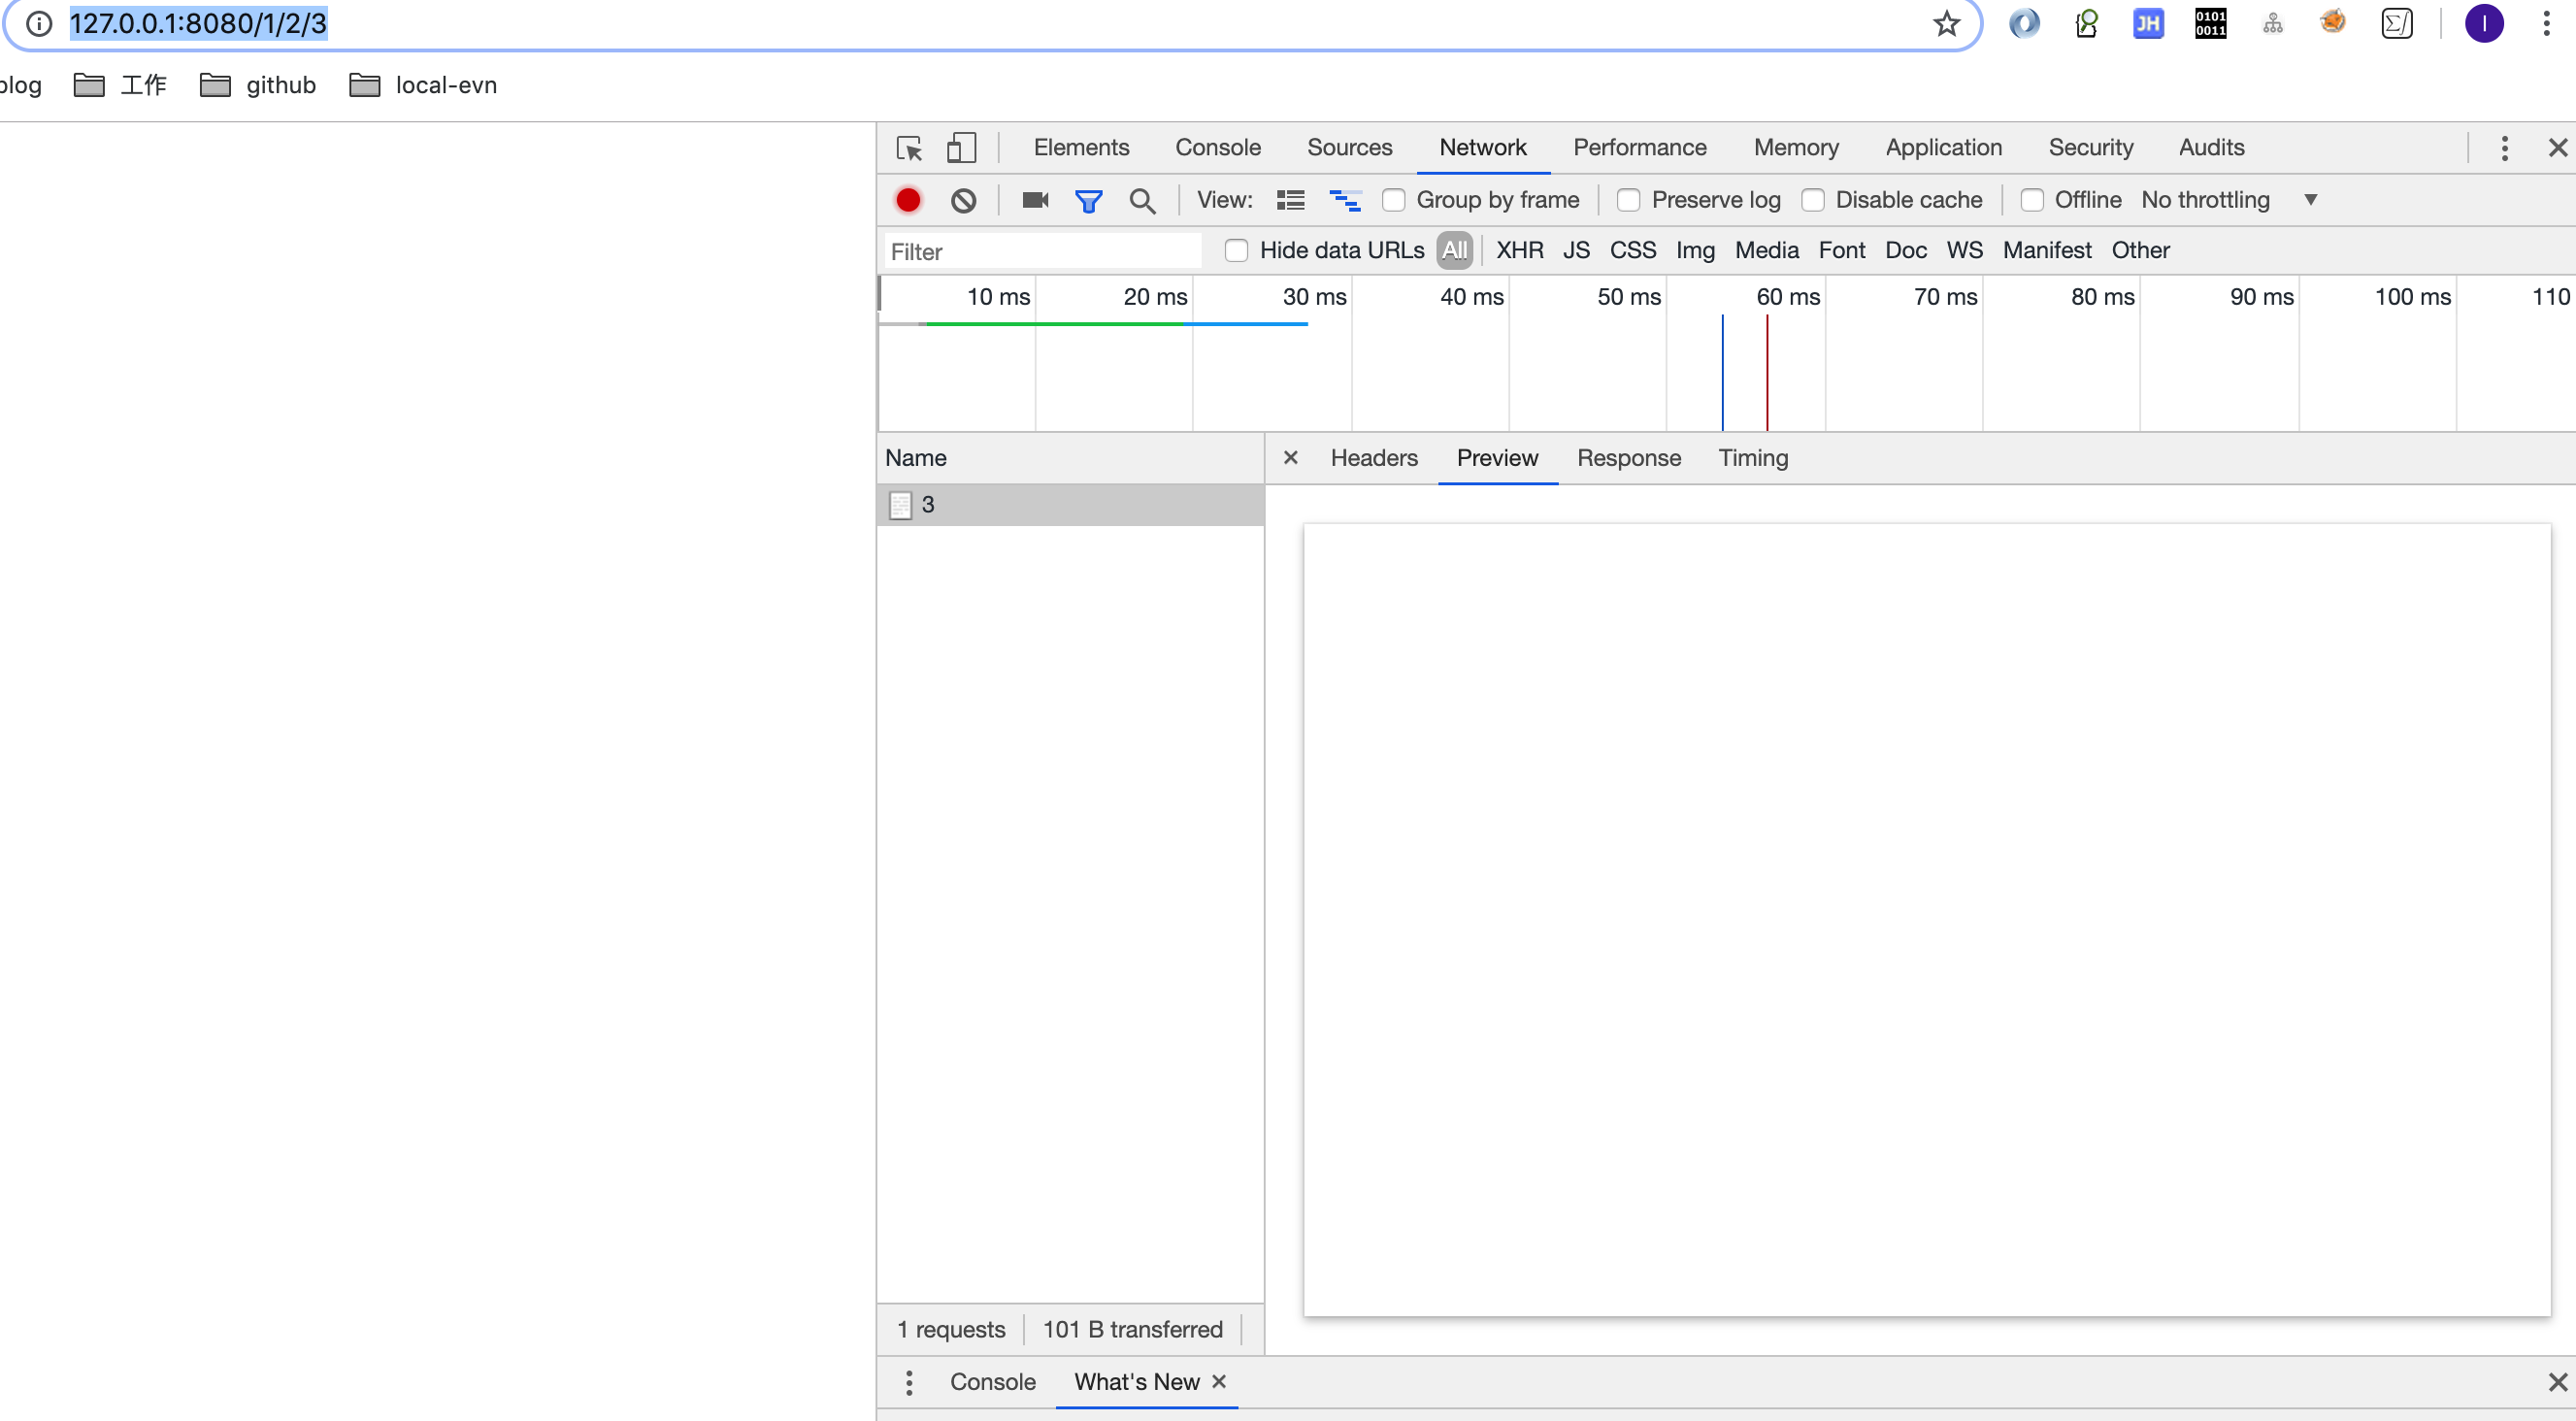Open the Console panel tab
Viewport: 2576px width, 1421px height.
[x=1217, y=148]
